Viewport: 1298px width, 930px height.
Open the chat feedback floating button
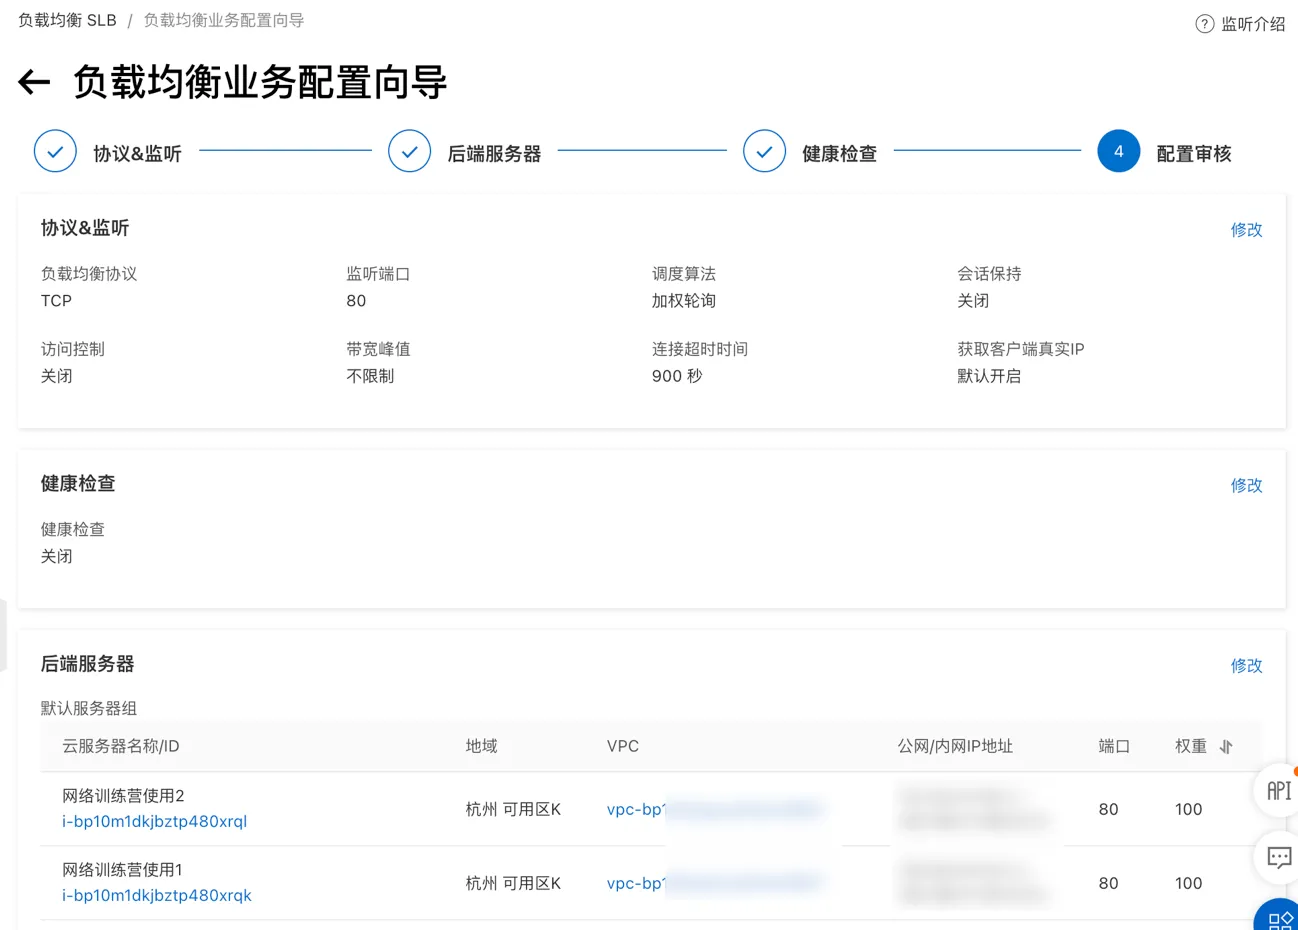pyautogui.click(x=1278, y=857)
